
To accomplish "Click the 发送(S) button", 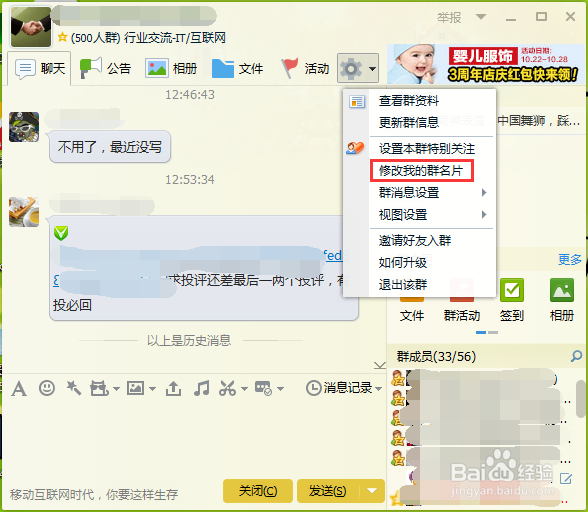I will tap(328, 491).
